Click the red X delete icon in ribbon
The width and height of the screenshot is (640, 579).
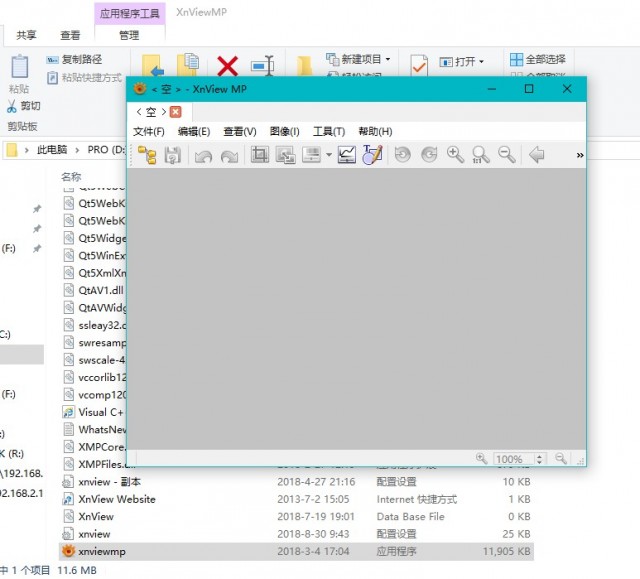(x=227, y=66)
